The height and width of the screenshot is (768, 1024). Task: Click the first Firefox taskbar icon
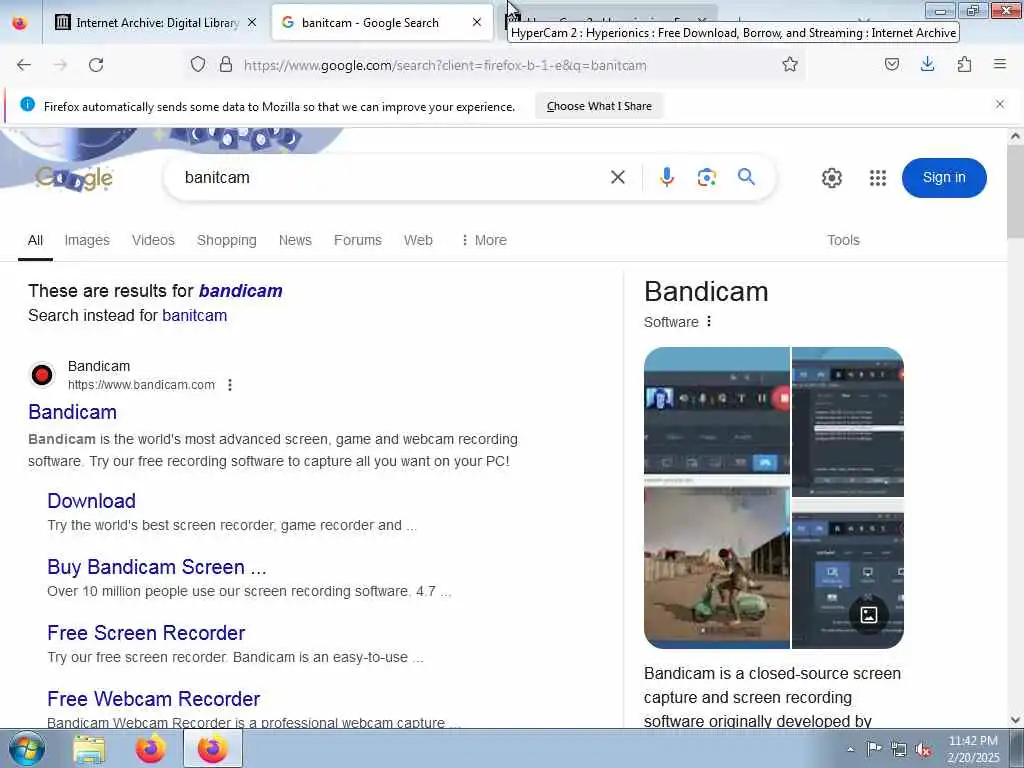[x=150, y=749]
